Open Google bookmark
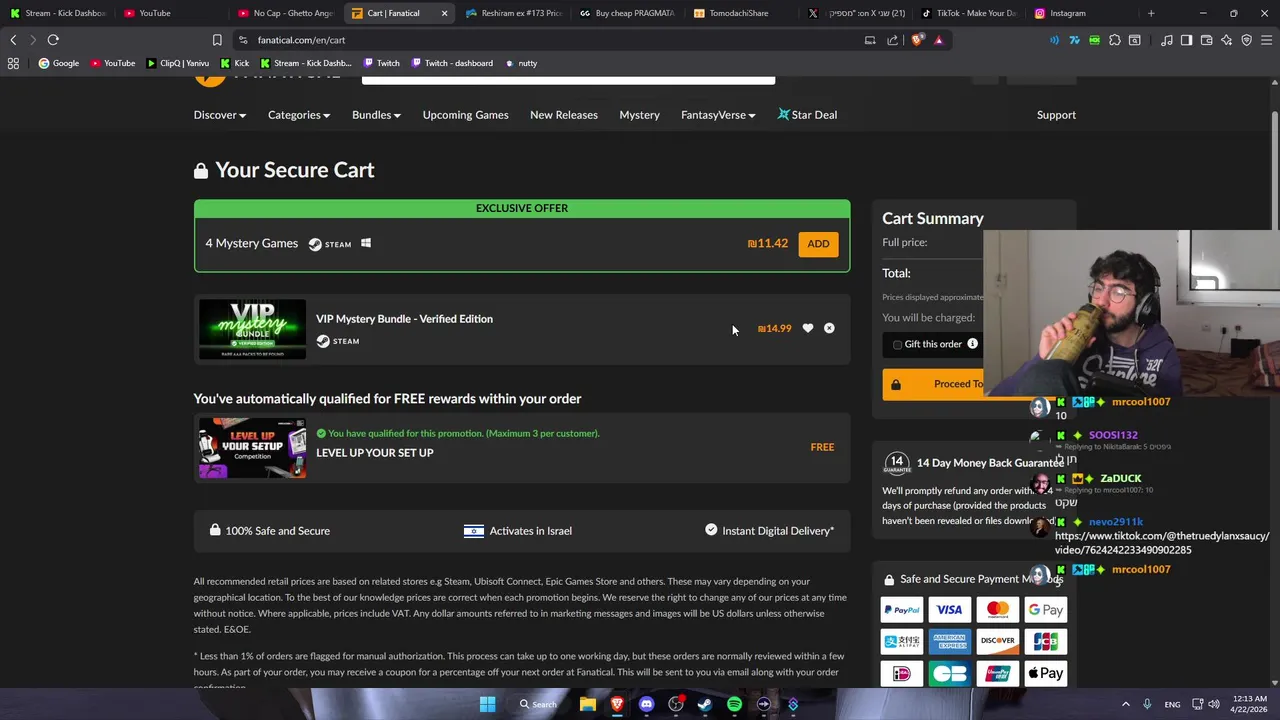The width and height of the screenshot is (1280, 720). tap(59, 63)
